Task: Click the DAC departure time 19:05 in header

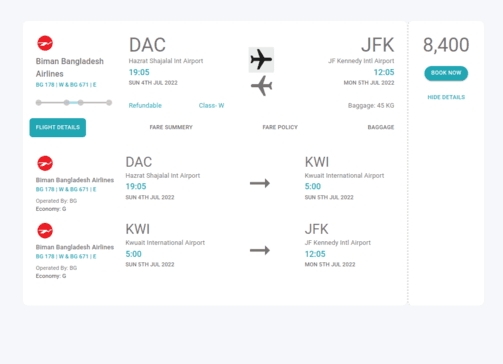Action: (x=139, y=72)
